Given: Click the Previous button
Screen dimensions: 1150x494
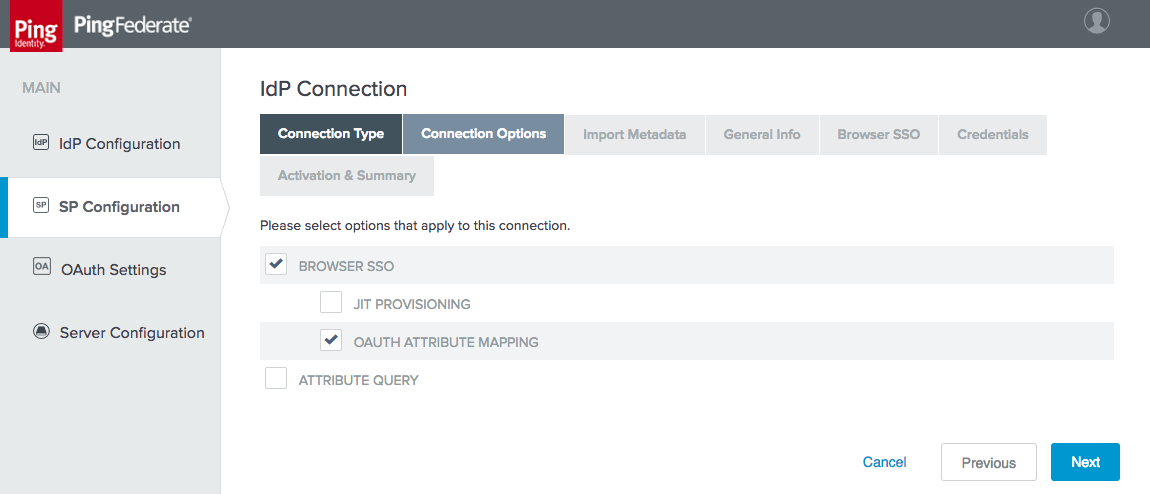Looking at the screenshot, I should tap(989, 462).
